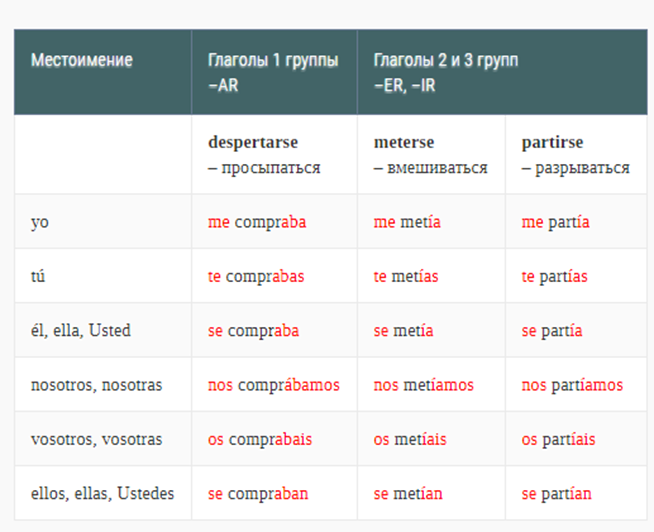654x532 pixels.
Task: Click the "te metías" cell
Action: (431, 276)
